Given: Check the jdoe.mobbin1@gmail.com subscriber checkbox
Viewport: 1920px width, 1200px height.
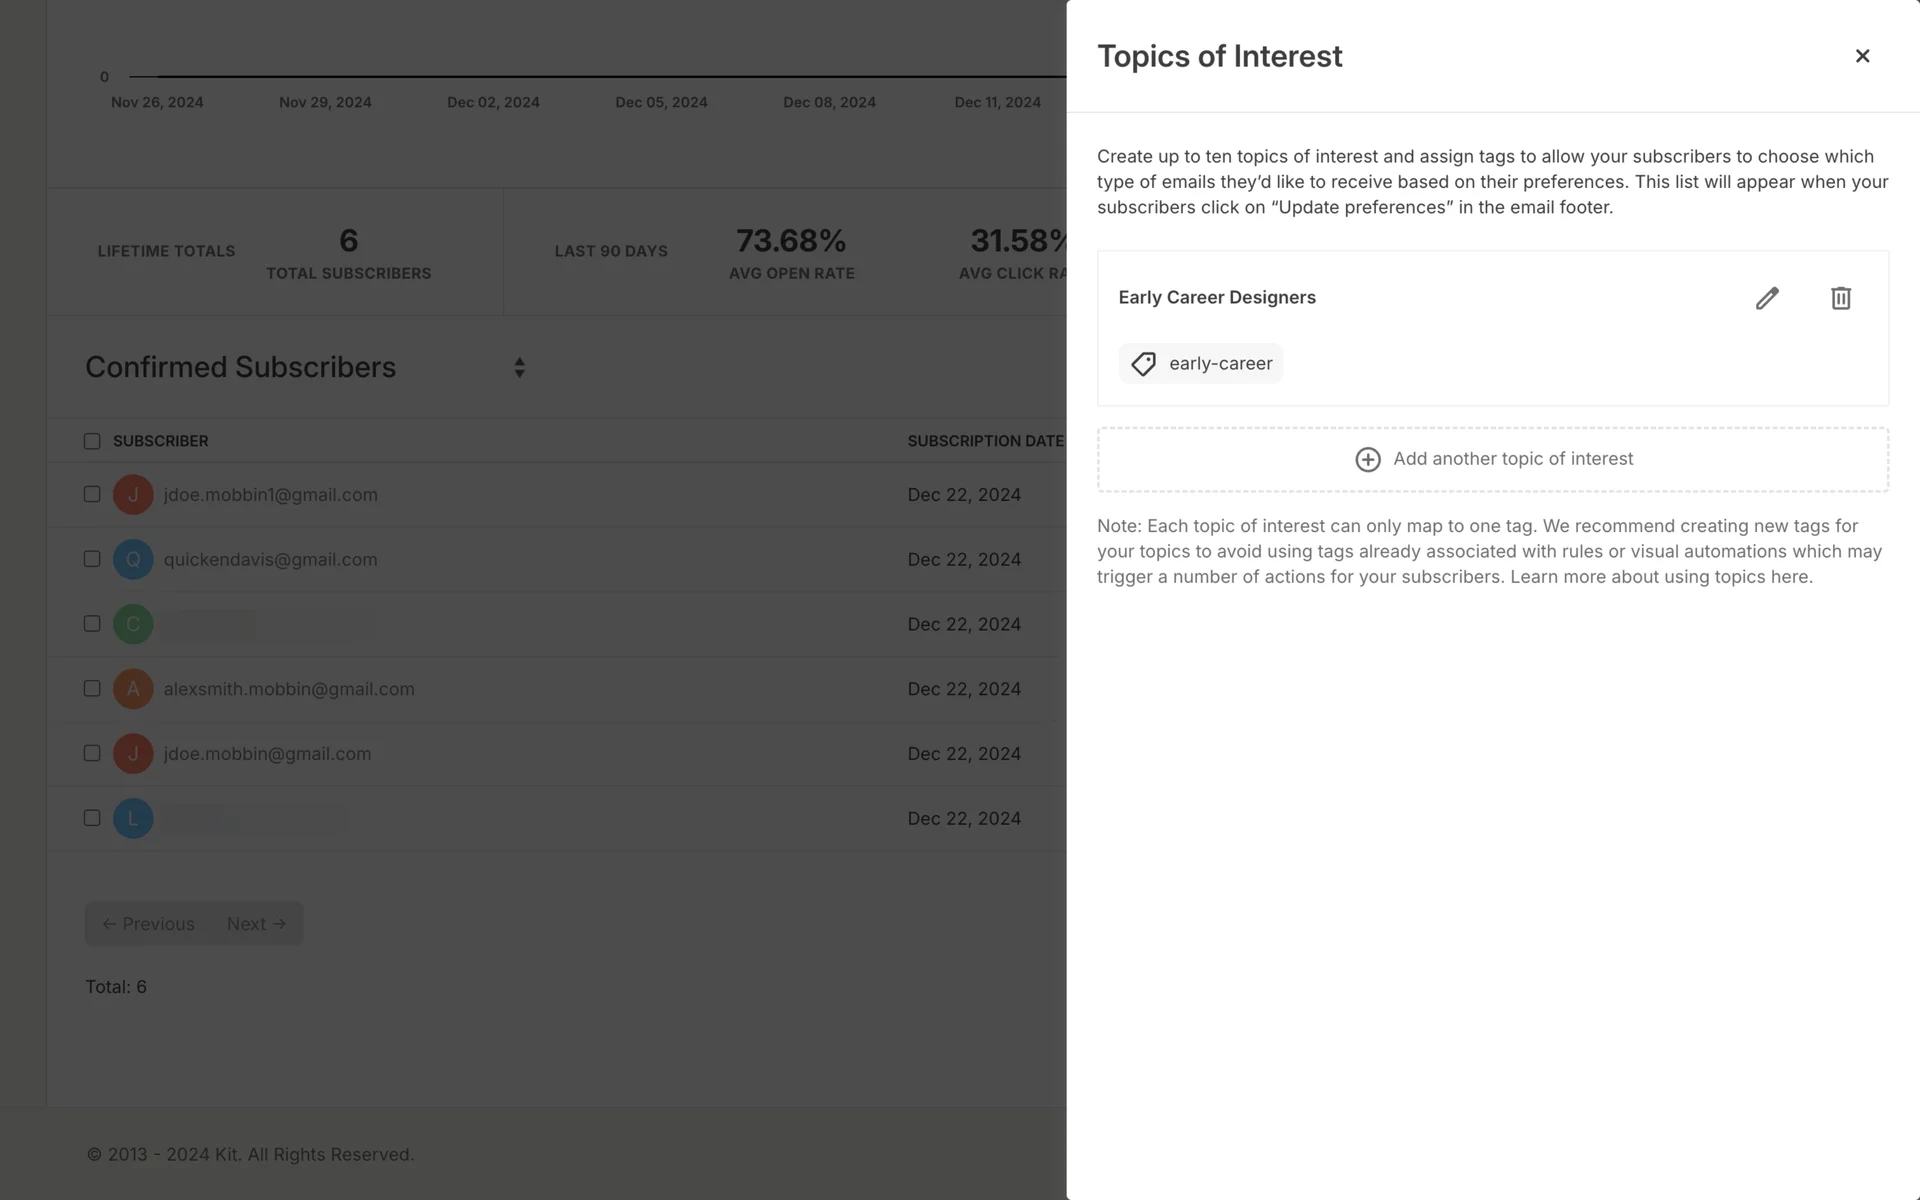Looking at the screenshot, I should coord(92,495).
